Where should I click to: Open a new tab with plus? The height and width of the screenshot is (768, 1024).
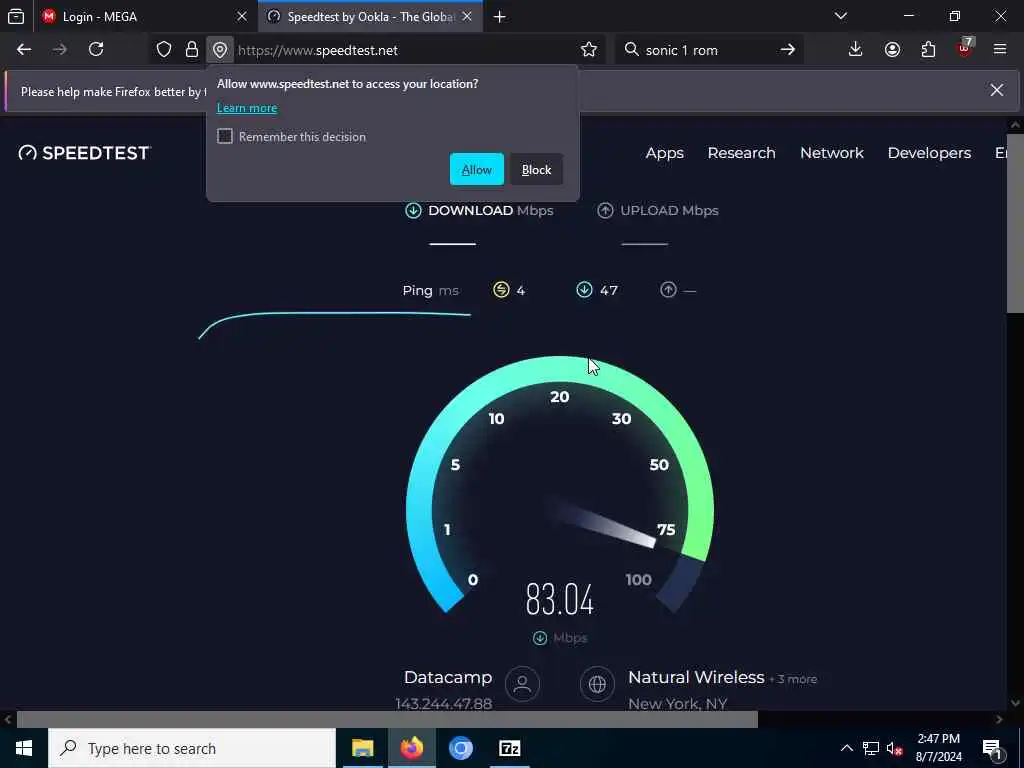click(500, 17)
